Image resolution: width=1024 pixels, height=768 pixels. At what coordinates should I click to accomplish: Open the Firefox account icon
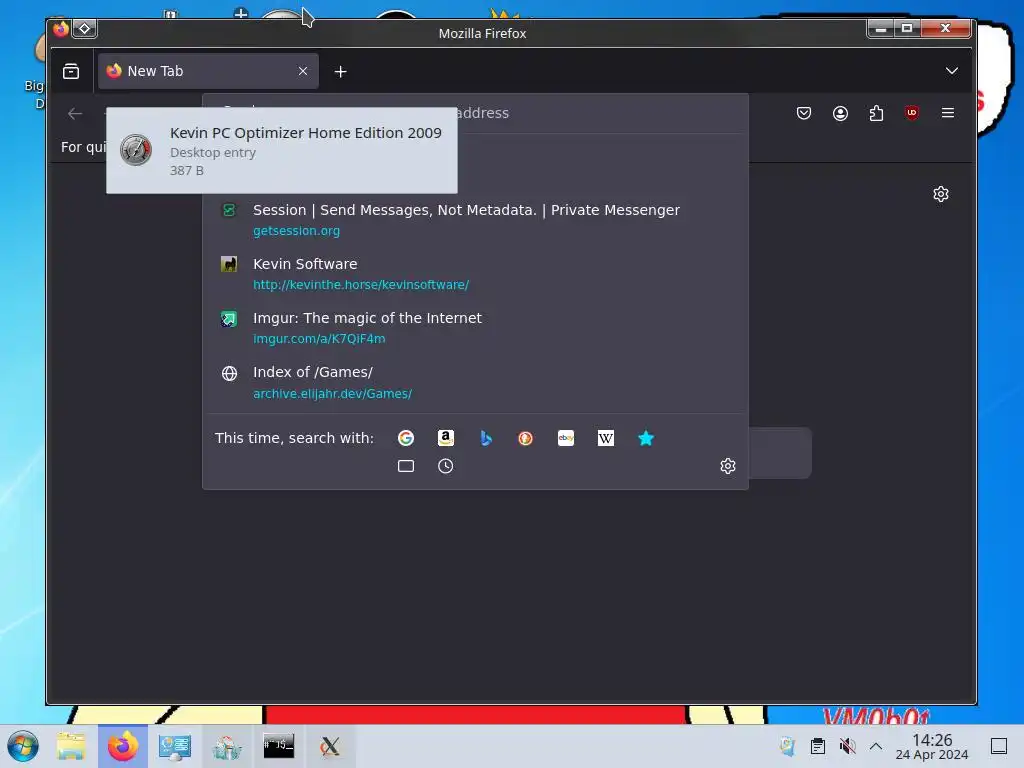click(840, 114)
